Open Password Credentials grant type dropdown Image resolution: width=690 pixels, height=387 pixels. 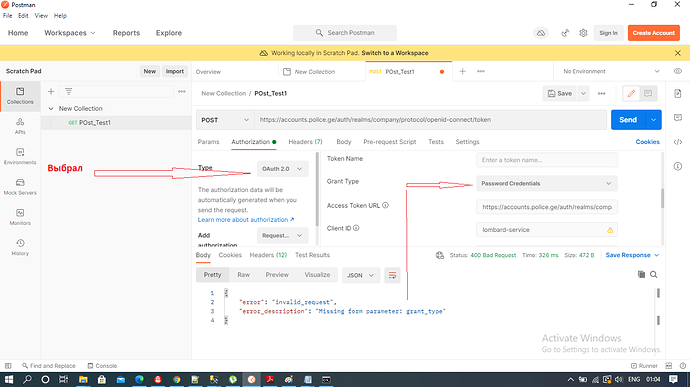[547, 183]
